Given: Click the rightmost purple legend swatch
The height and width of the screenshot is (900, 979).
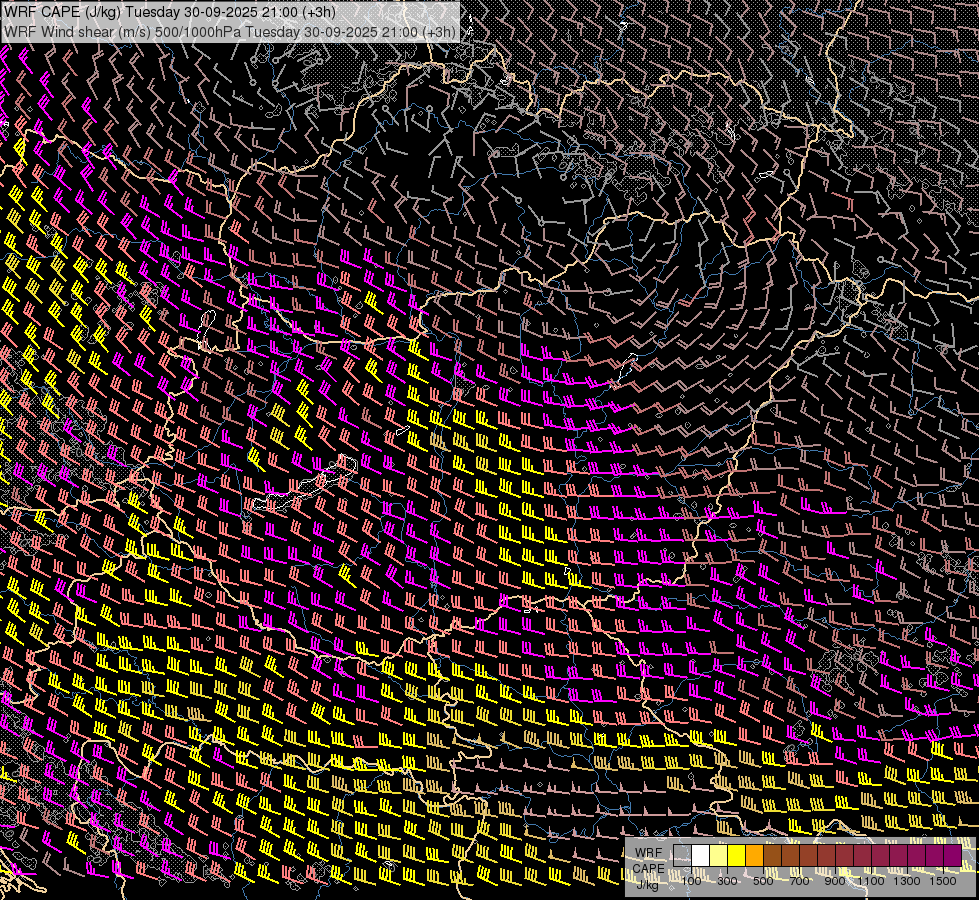Looking at the screenshot, I should [952, 856].
